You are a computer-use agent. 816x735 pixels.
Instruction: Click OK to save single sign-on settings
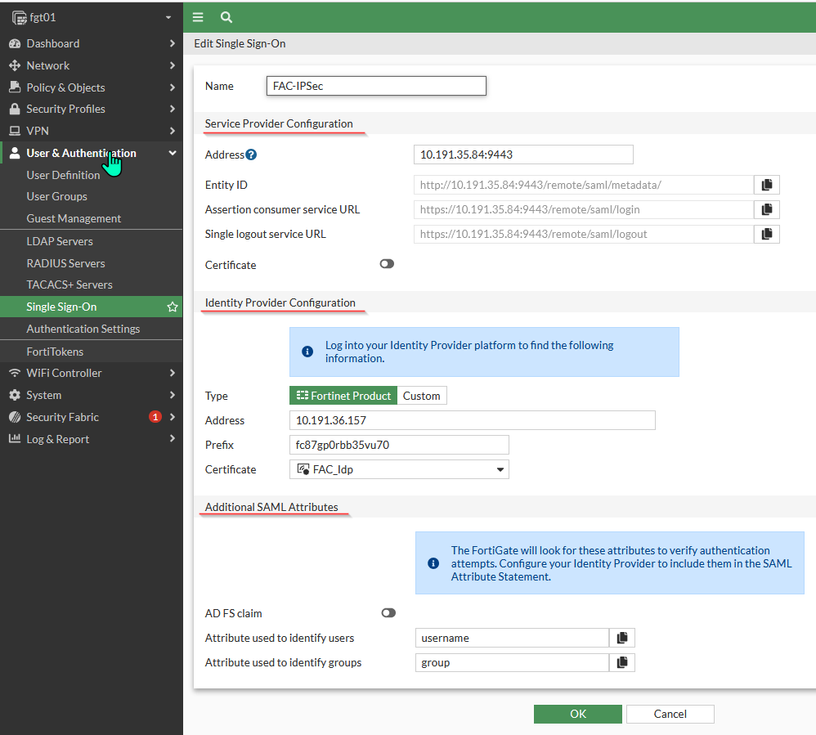point(577,714)
